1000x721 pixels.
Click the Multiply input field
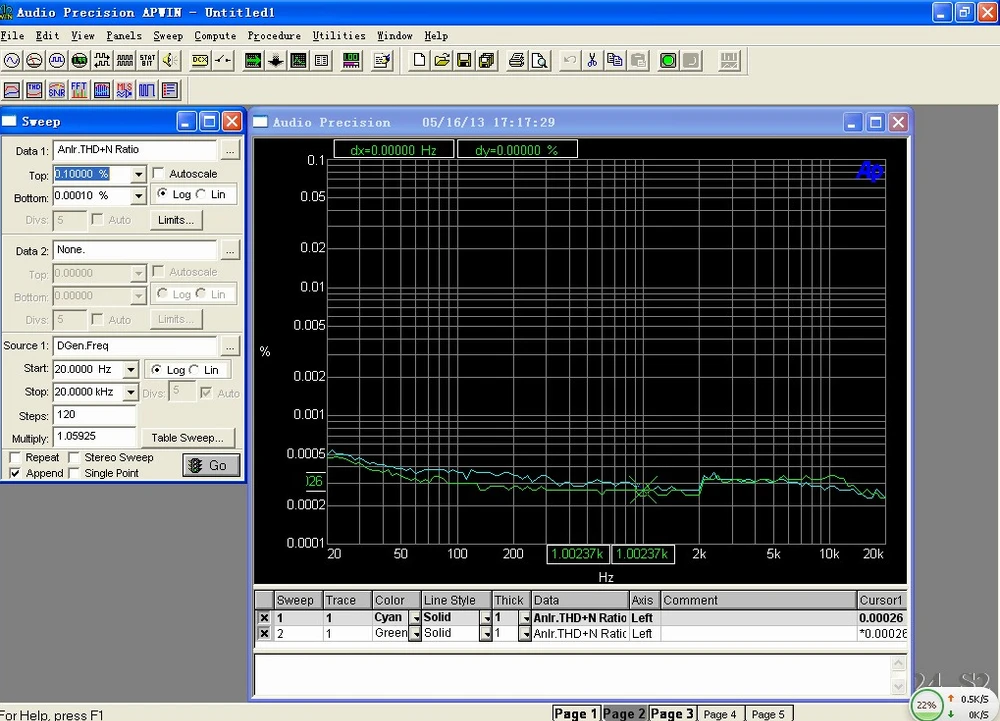pyautogui.click(x=94, y=437)
